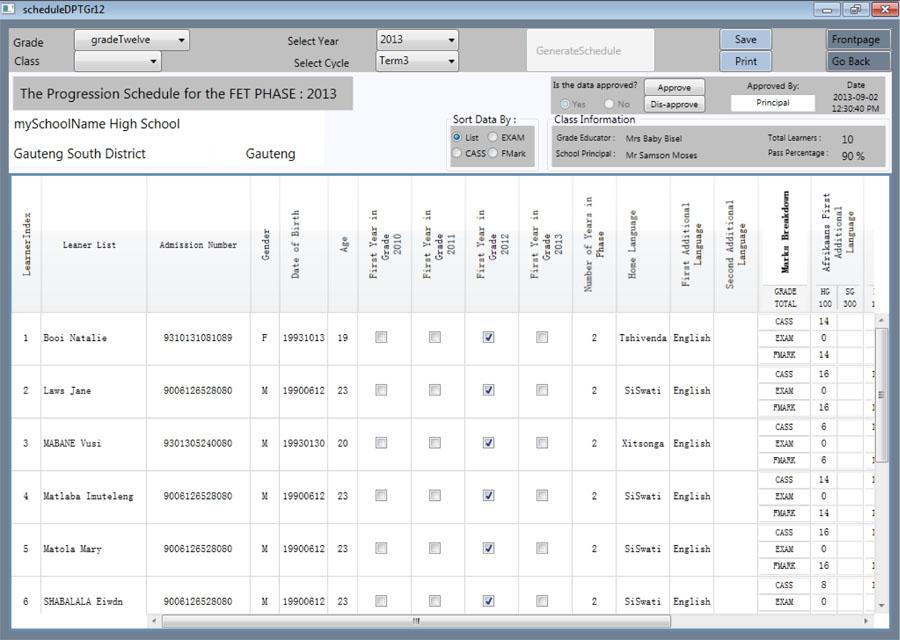Open the Select Cycle Term3 dropdown
Image resolution: width=900 pixels, height=640 pixels.
click(416, 61)
